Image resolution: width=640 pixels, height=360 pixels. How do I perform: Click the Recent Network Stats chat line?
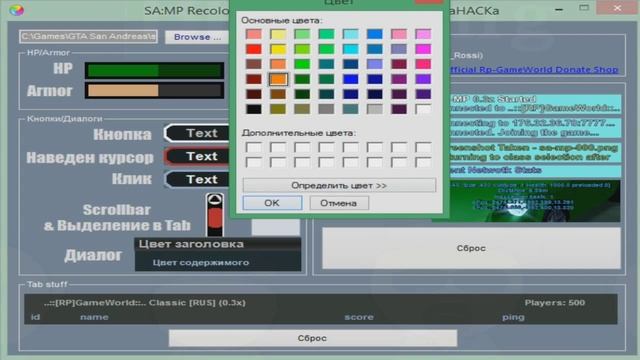pyautogui.click(x=535, y=170)
